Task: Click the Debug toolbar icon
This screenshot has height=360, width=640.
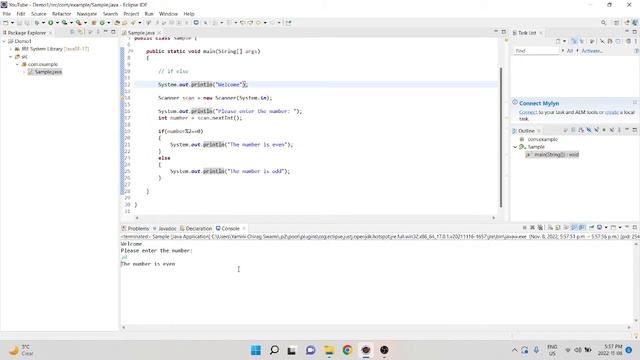Action: (x=37, y=23)
